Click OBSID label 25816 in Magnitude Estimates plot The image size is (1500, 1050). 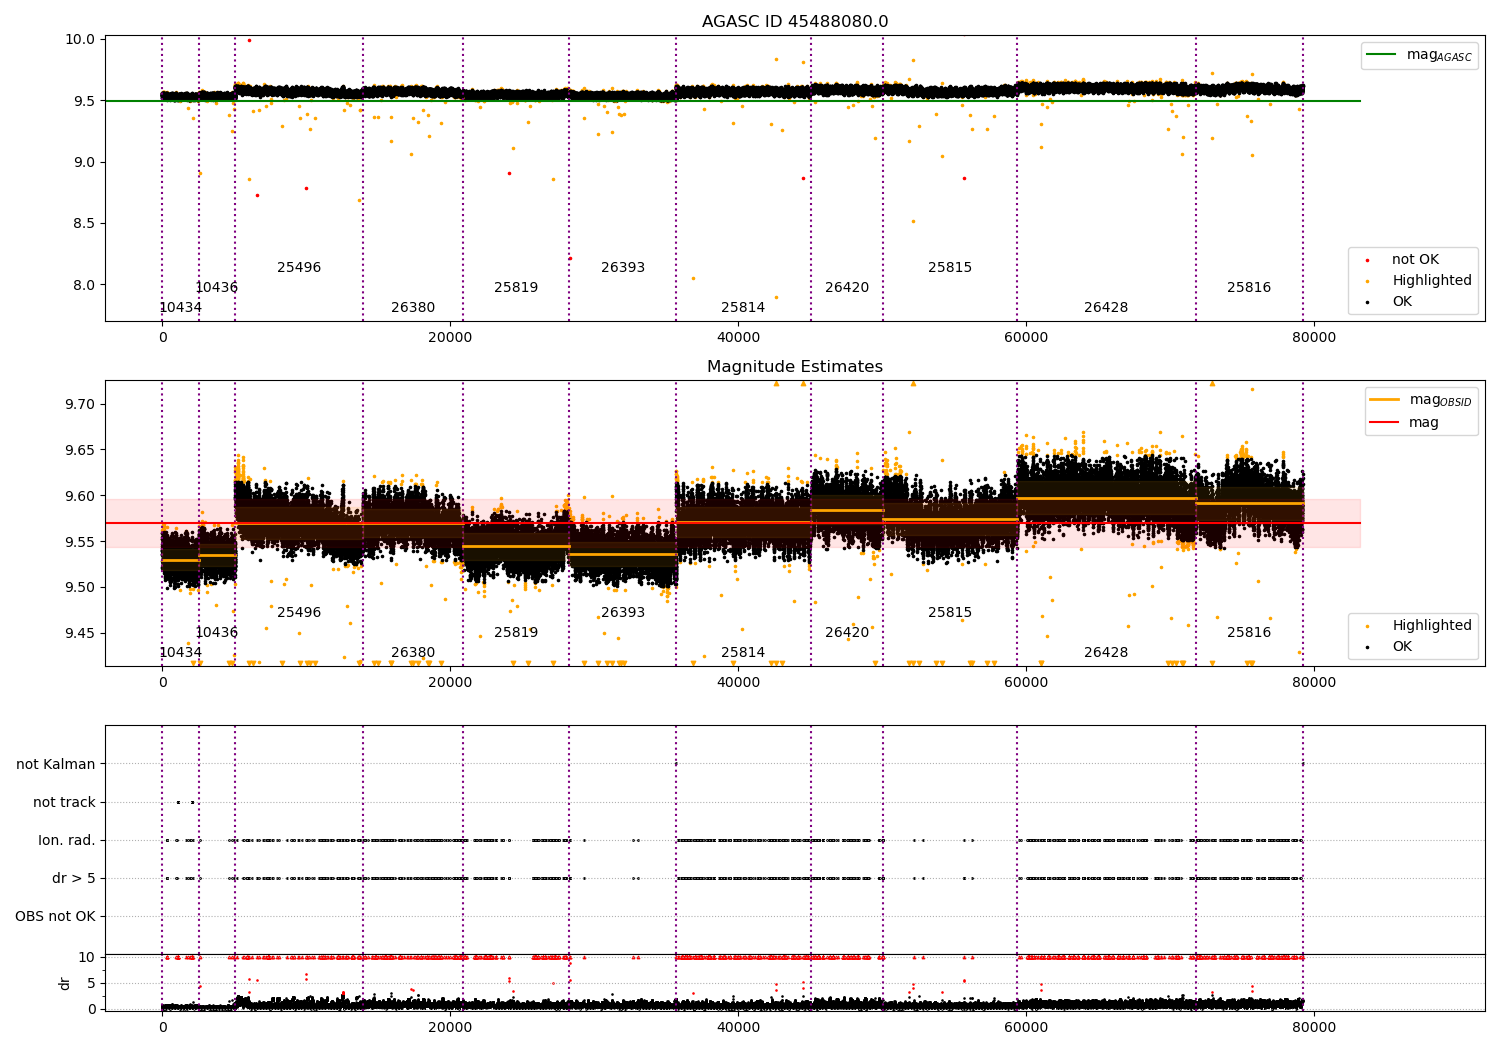1249,633
